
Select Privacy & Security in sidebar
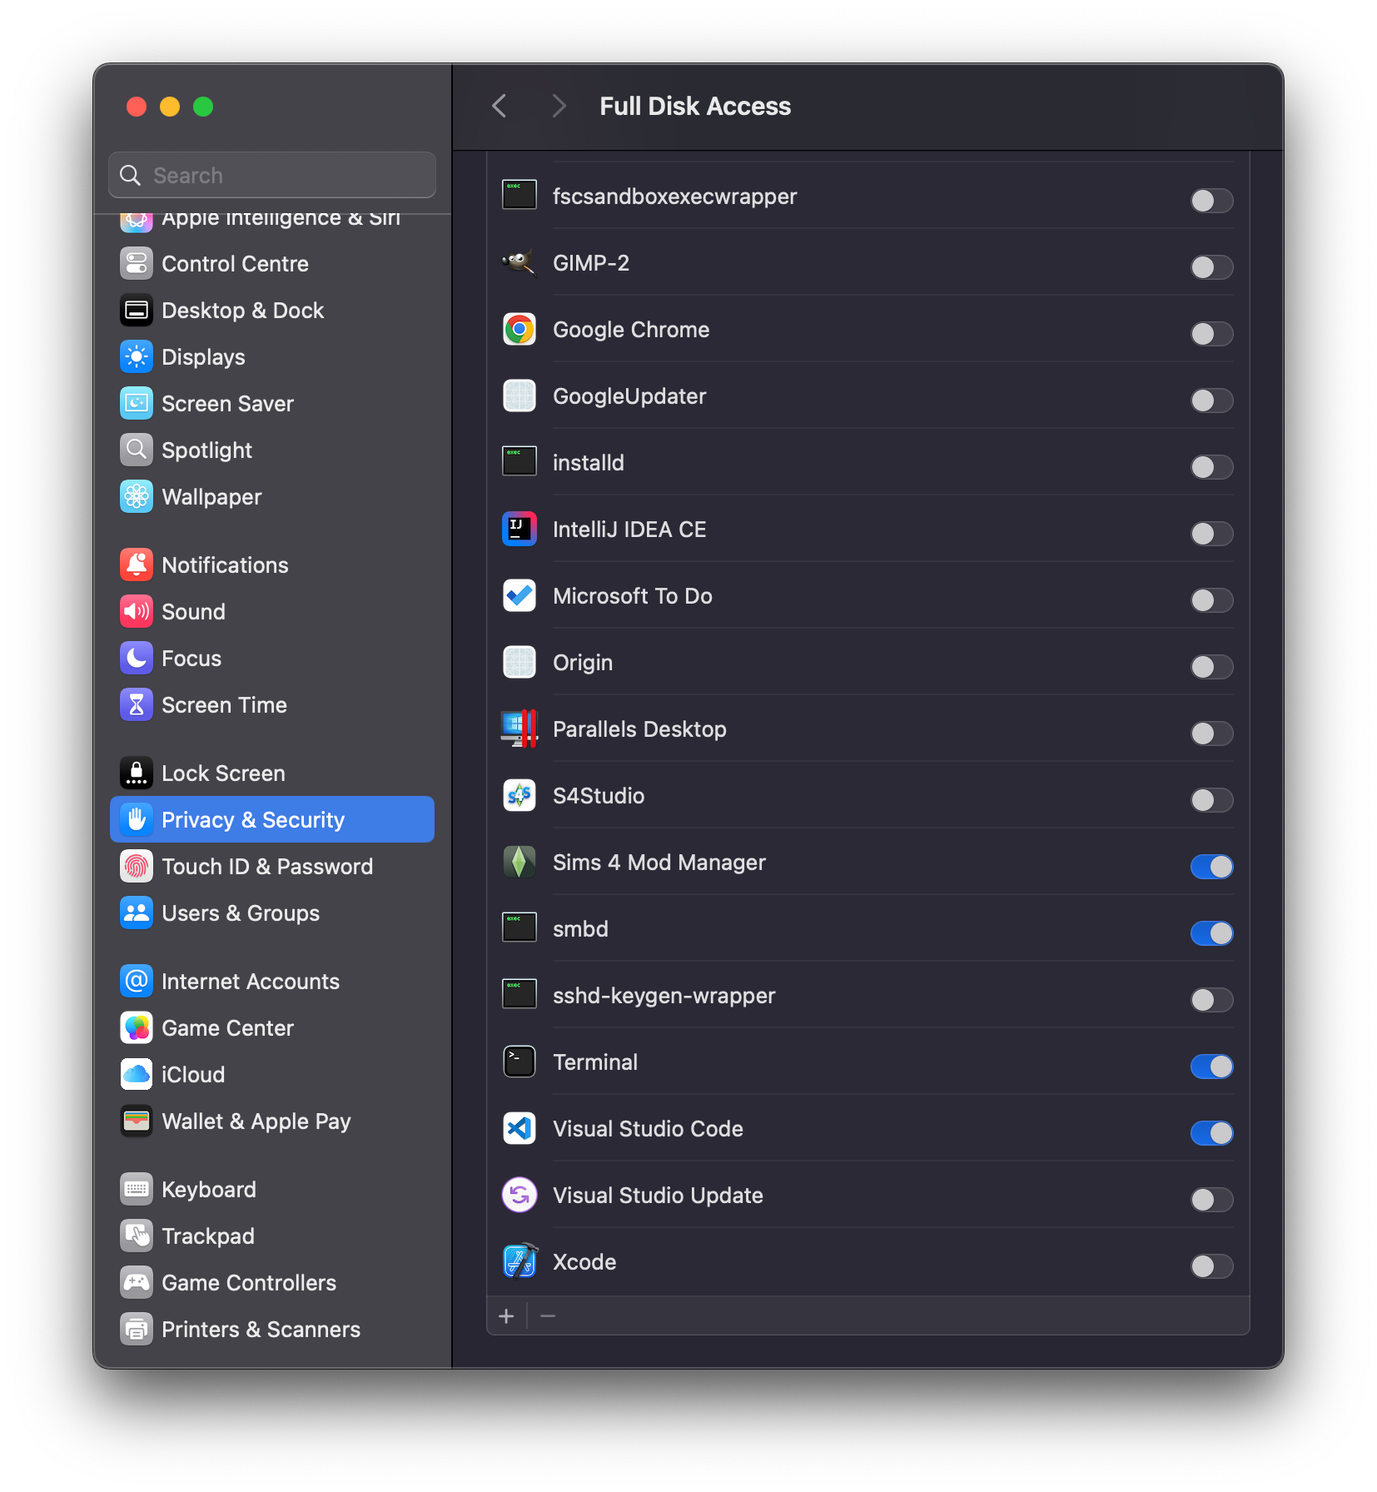pyautogui.click(x=272, y=820)
